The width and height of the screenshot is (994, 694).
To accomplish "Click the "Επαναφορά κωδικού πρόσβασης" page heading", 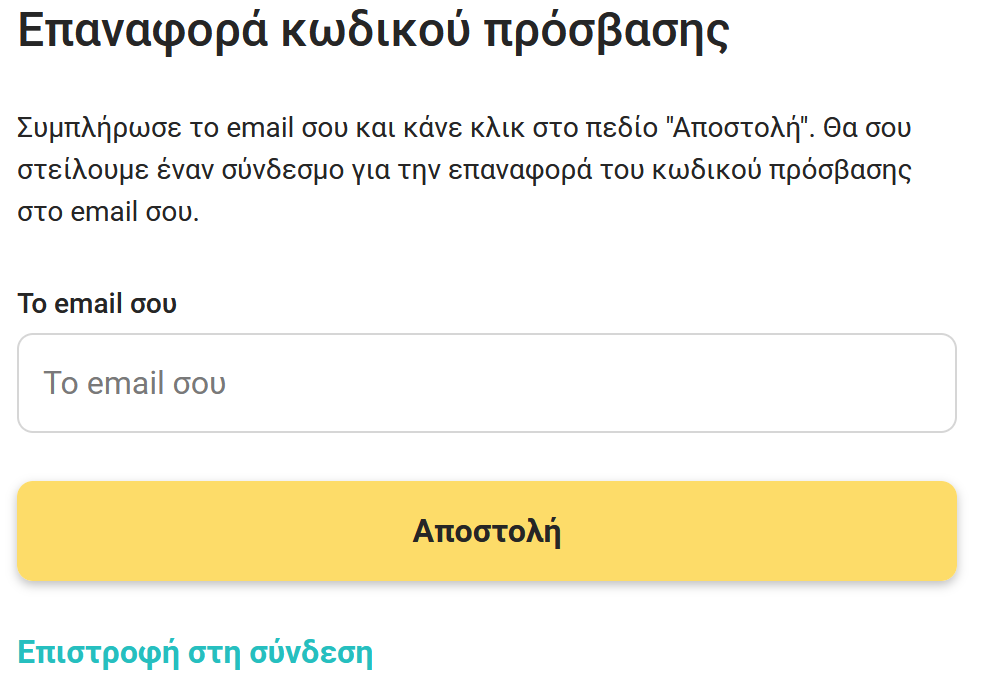I will click(373, 31).
